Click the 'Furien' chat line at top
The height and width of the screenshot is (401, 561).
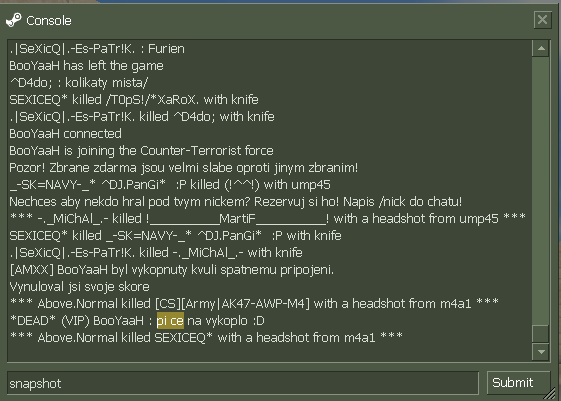click(x=97, y=49)
